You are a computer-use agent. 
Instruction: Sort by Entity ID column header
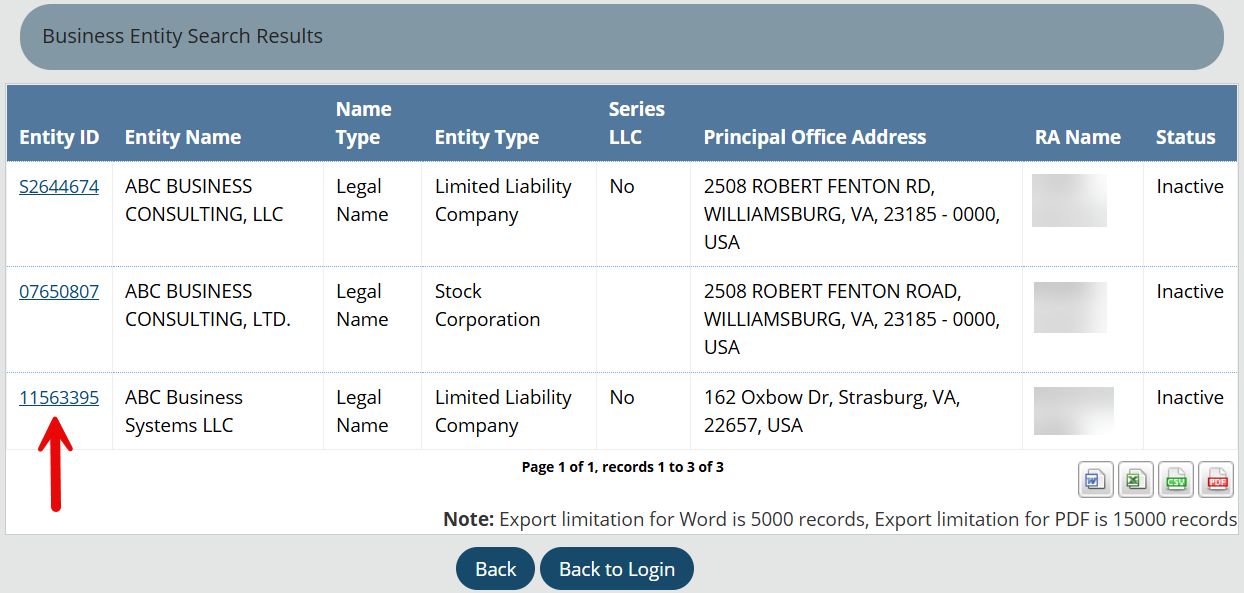coord(59,138)
